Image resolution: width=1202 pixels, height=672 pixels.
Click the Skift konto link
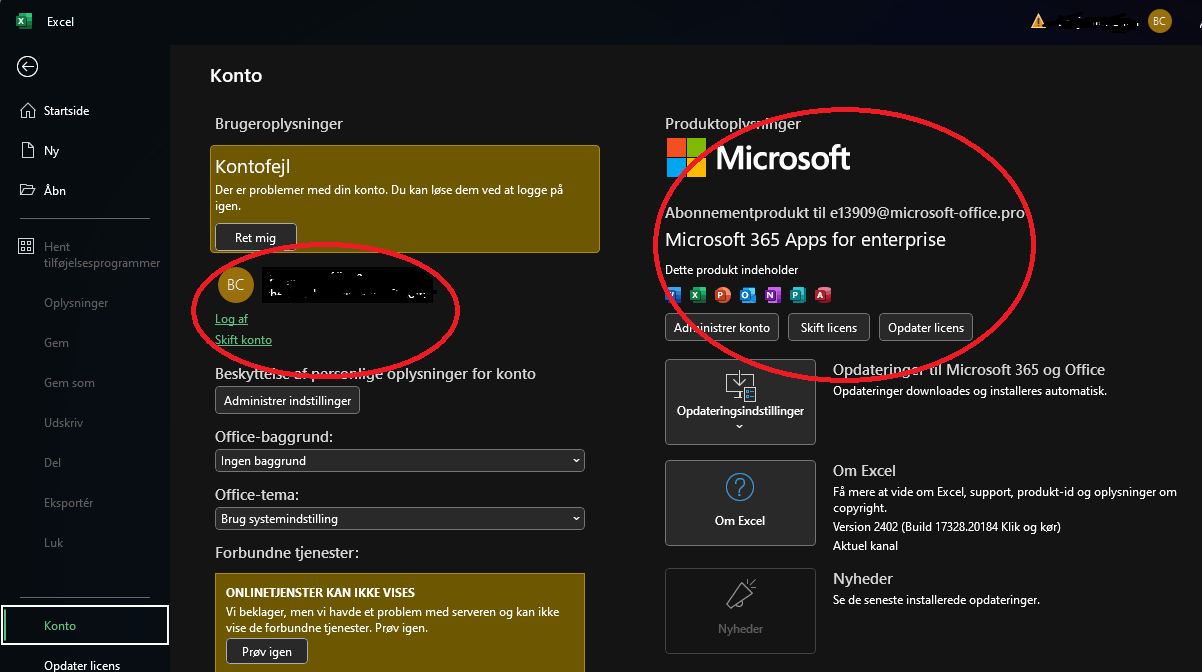(243, 340)
